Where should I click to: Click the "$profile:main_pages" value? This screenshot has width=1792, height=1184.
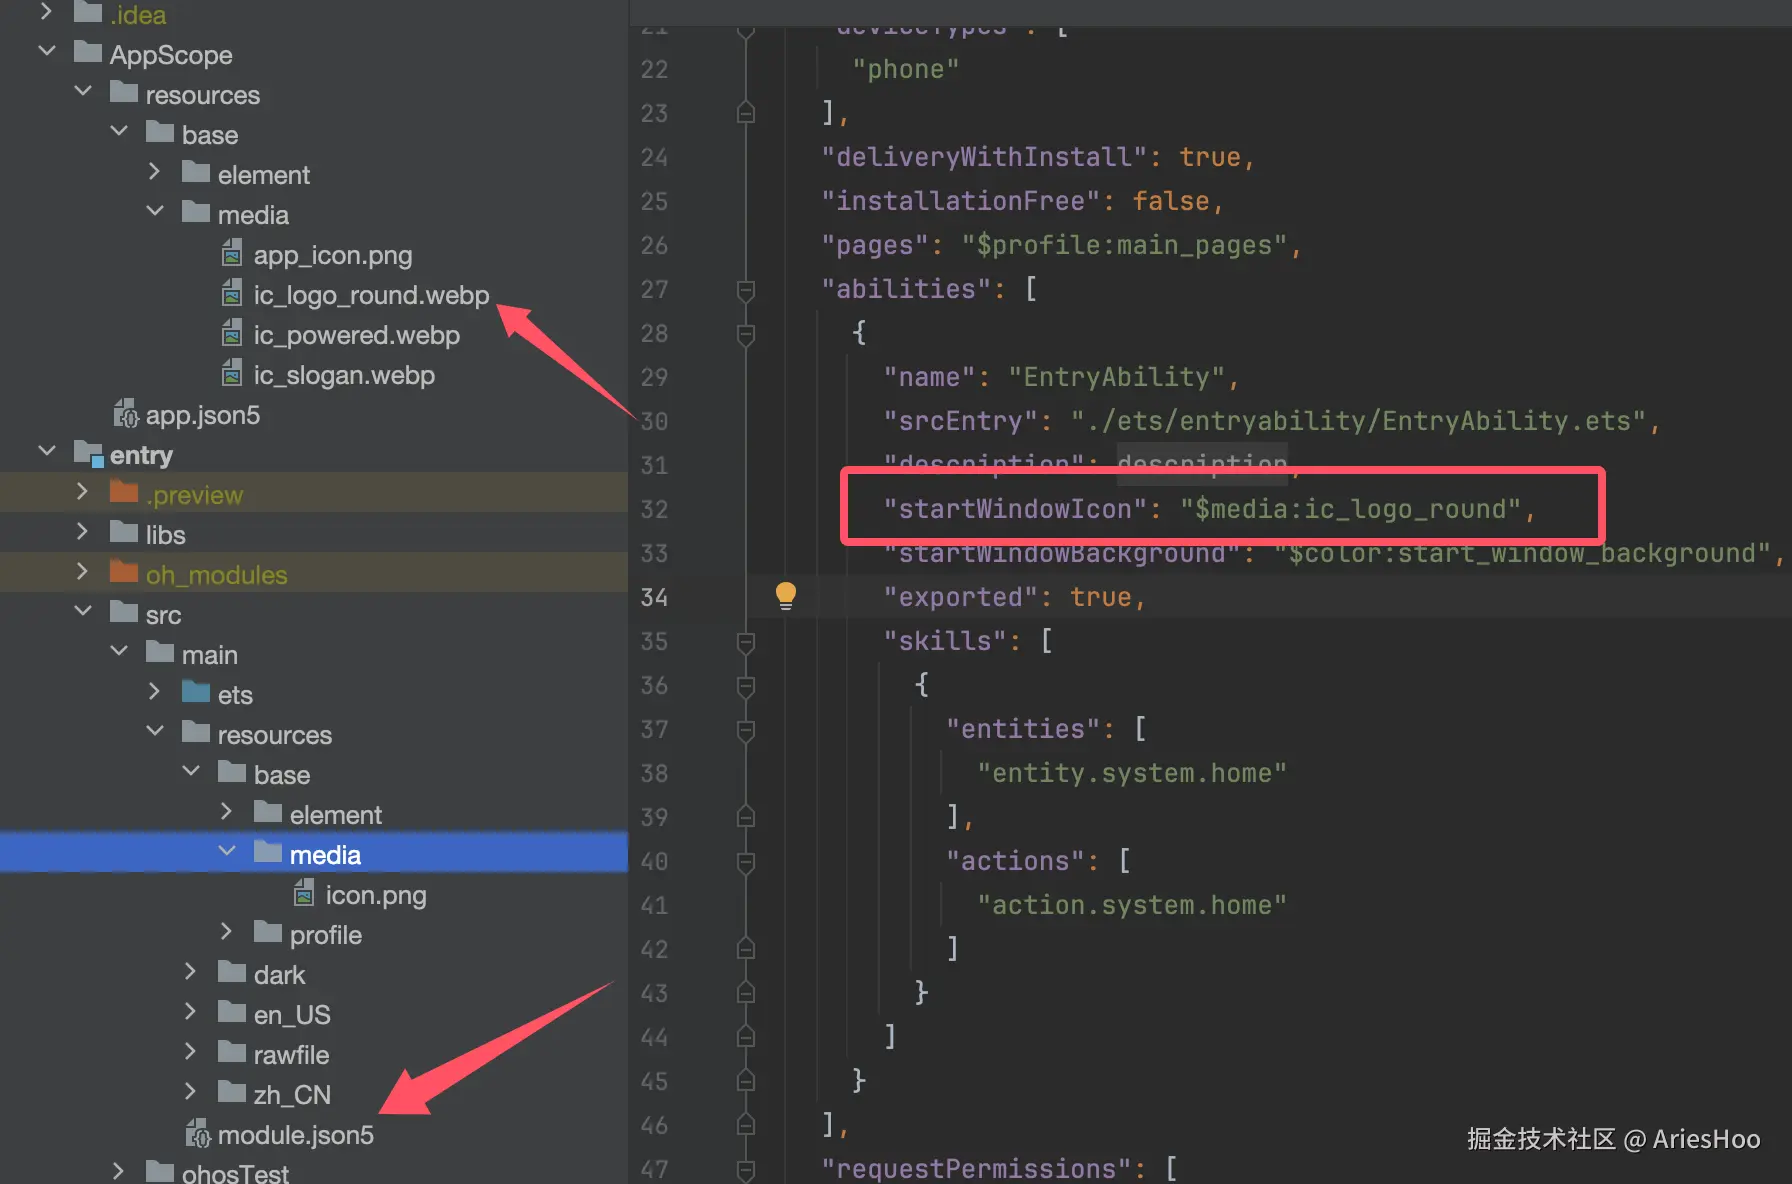pos(1124,245)
